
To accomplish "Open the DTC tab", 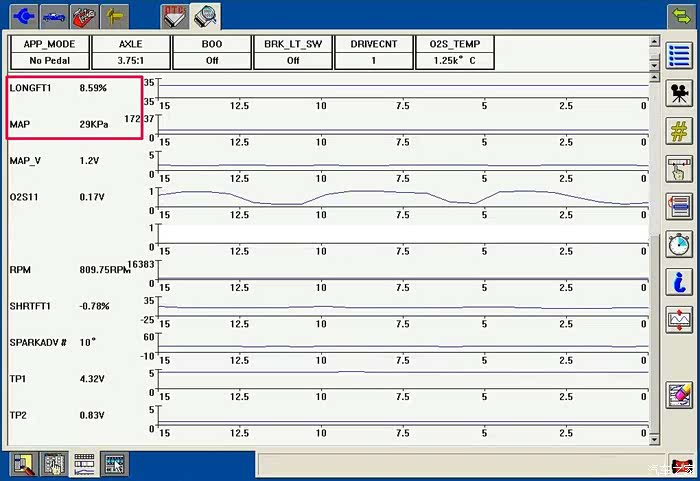I will click(x=175, y=15).
